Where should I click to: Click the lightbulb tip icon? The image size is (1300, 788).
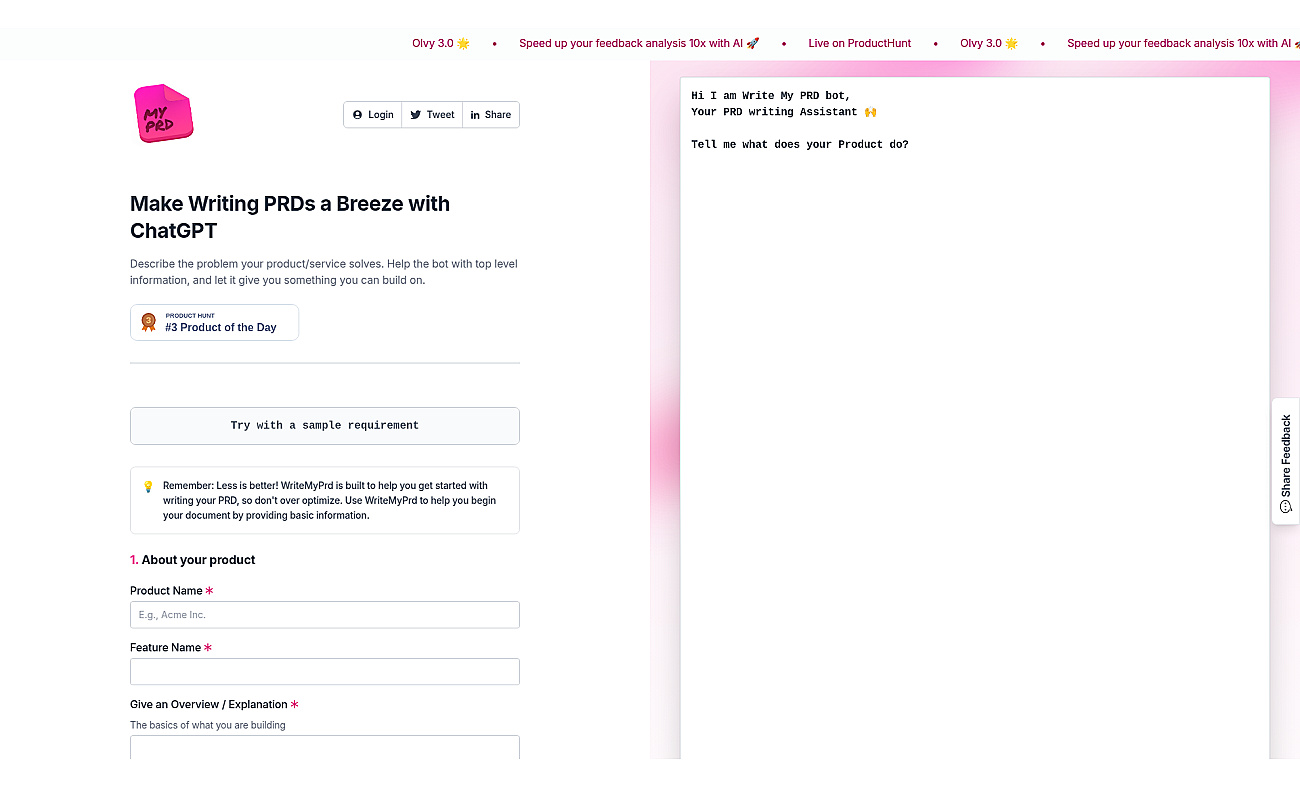[x=148, y=486]
